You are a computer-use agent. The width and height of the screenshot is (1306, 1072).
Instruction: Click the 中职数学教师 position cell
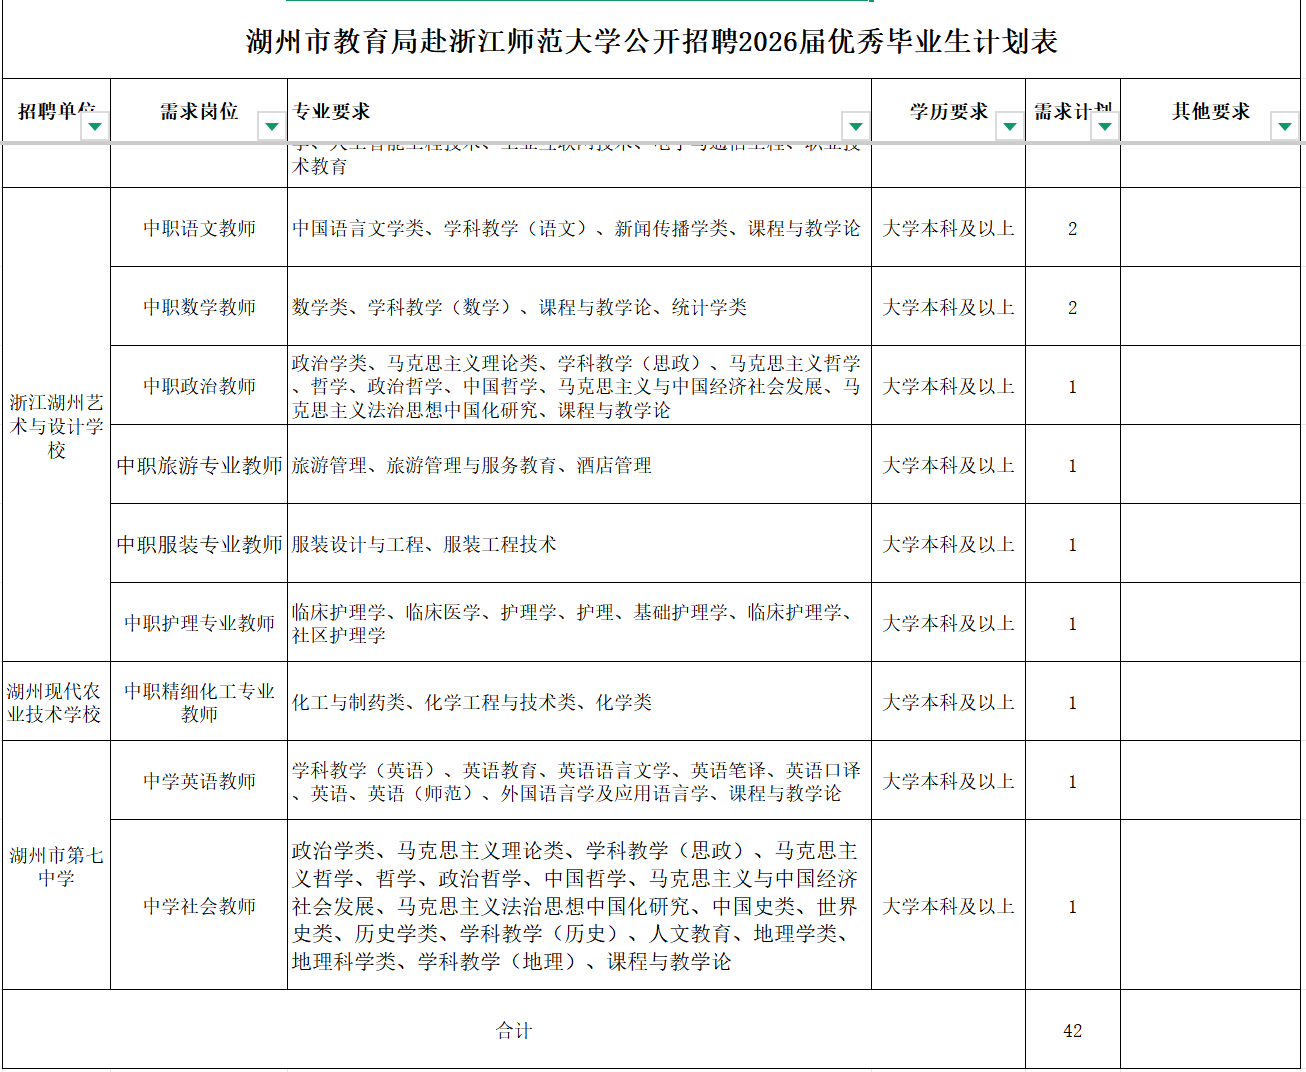coord(199,307)
